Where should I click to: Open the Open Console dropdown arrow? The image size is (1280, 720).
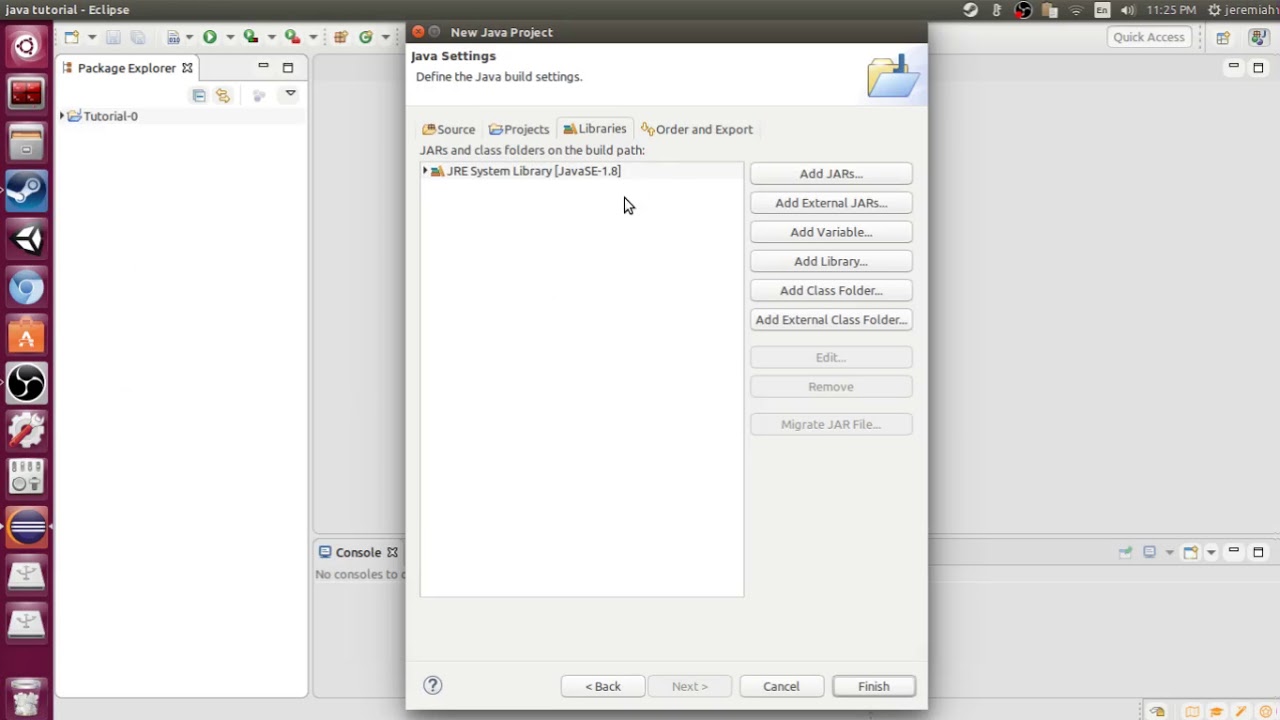tap(1210, 552)
